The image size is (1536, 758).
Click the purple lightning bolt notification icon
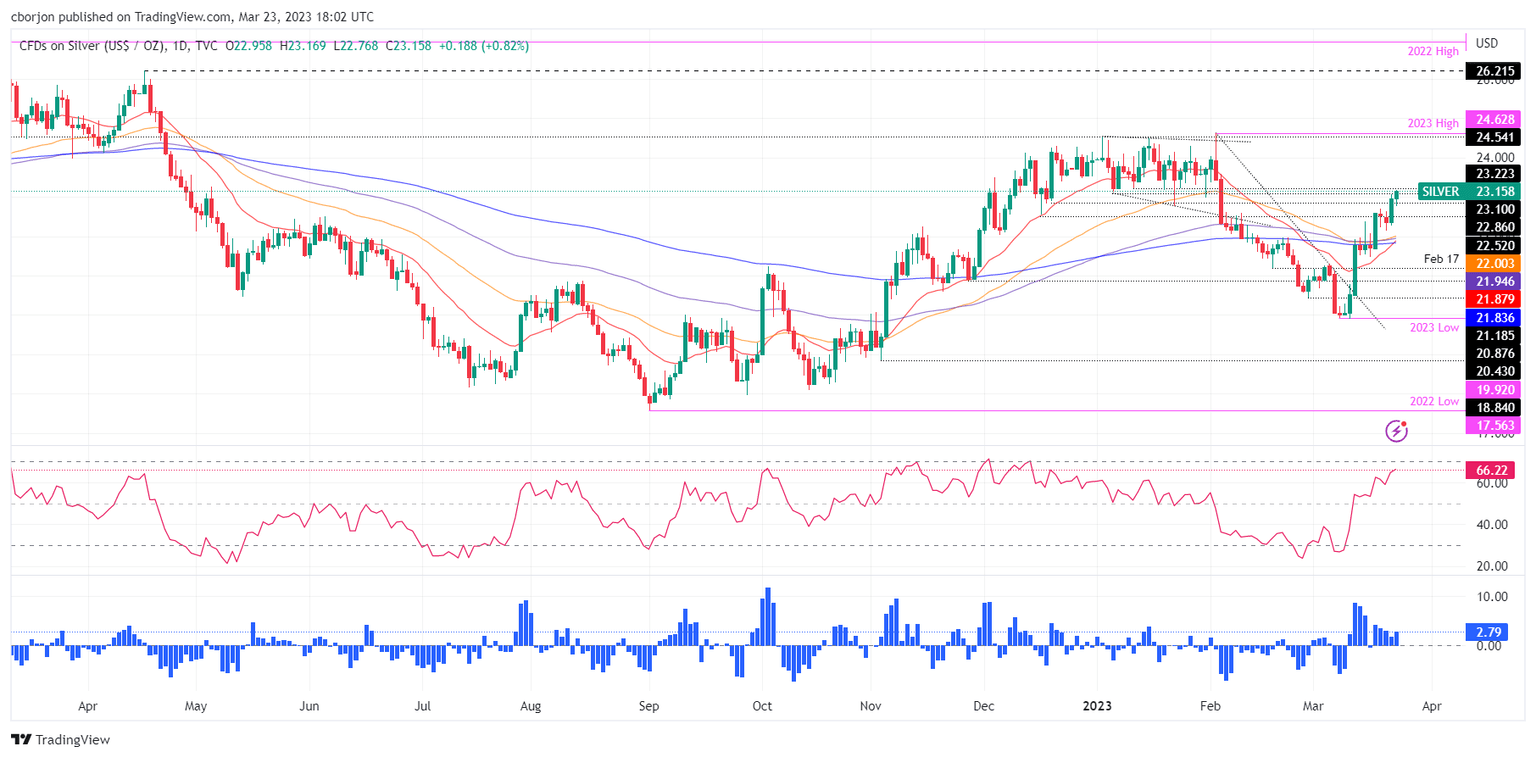(1394, 430)
